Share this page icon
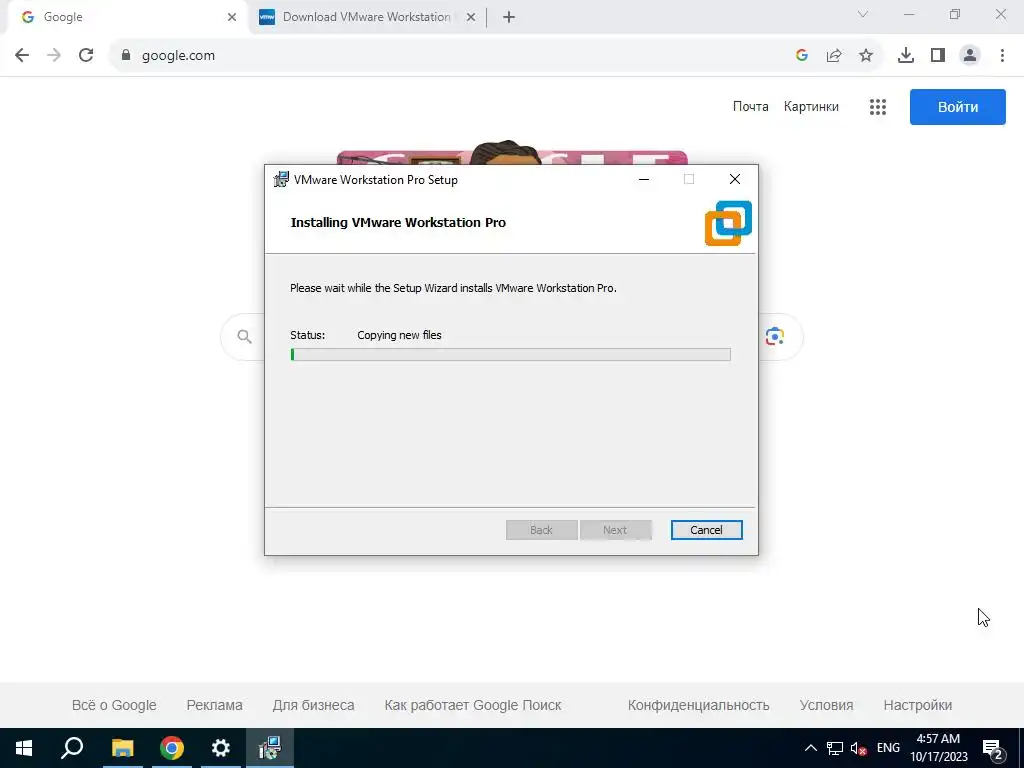The image size is (1024, 768). [834, 56]
